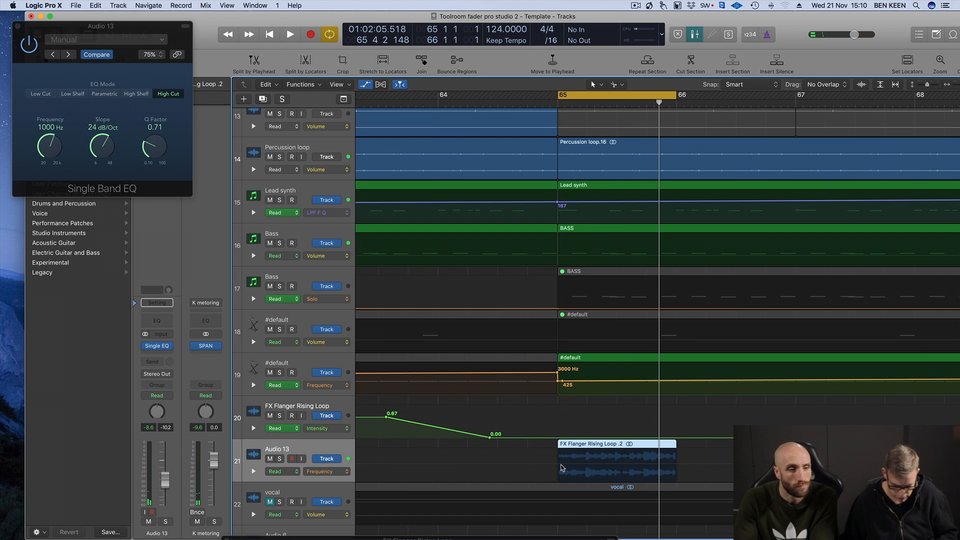
Task: Select Low Cut EQ mode
Action: click(40, 94)
